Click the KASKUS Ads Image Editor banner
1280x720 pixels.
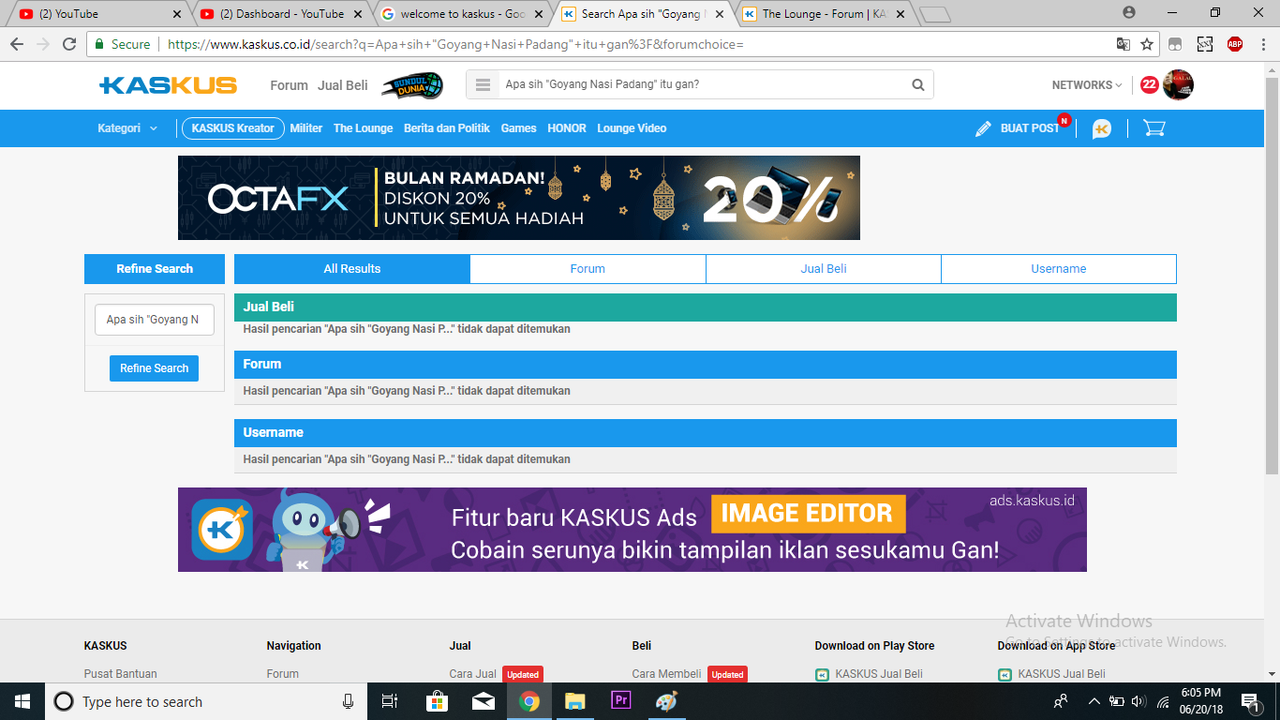coord(632,530)
